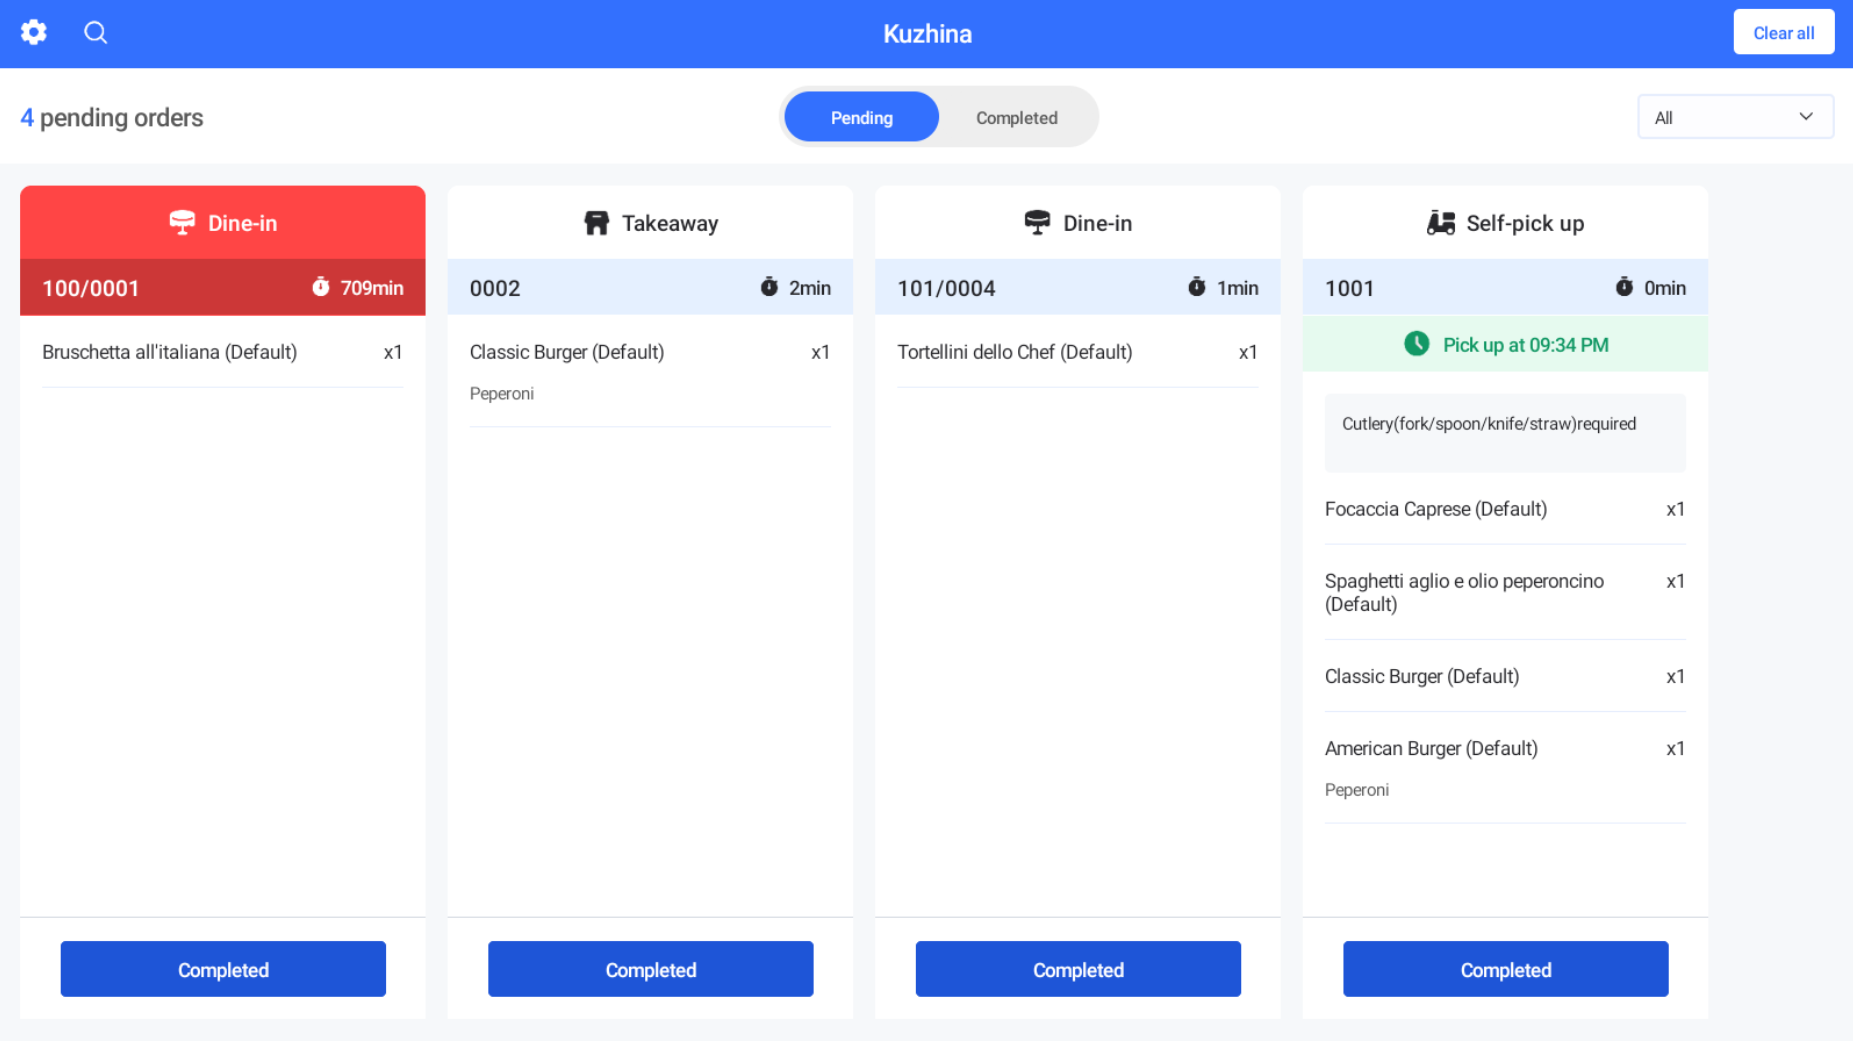Select the Focaccia Caprese item

coord(1505,509)
